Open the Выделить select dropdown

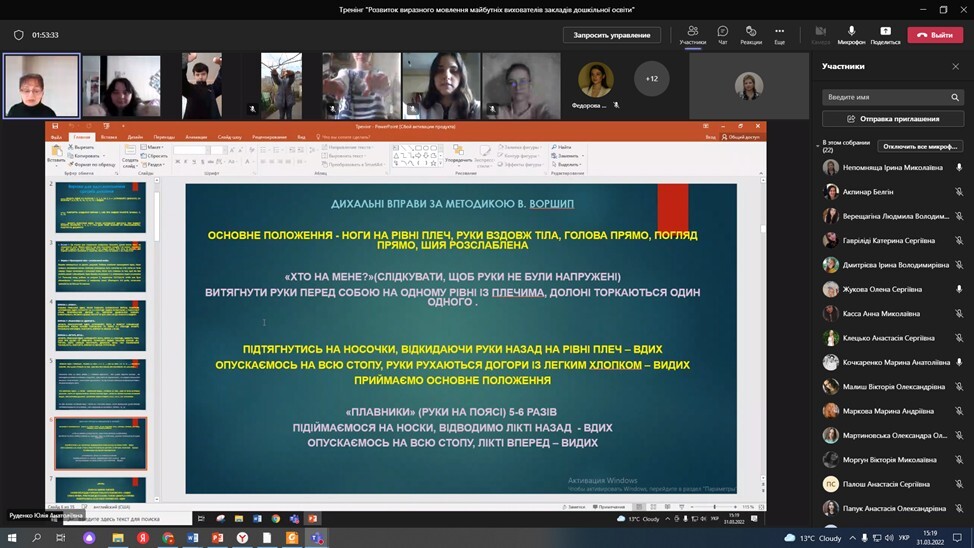tap(567, 165)
